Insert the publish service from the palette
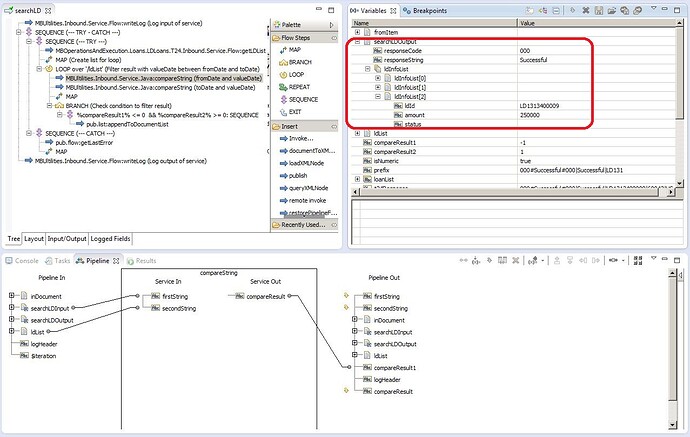690x437 pixels. (x=294, y=175)
